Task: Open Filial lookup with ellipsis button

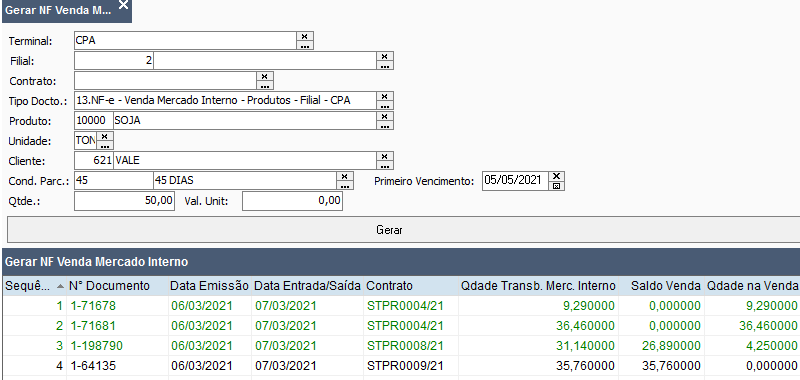Action: [x=385, y=65]
